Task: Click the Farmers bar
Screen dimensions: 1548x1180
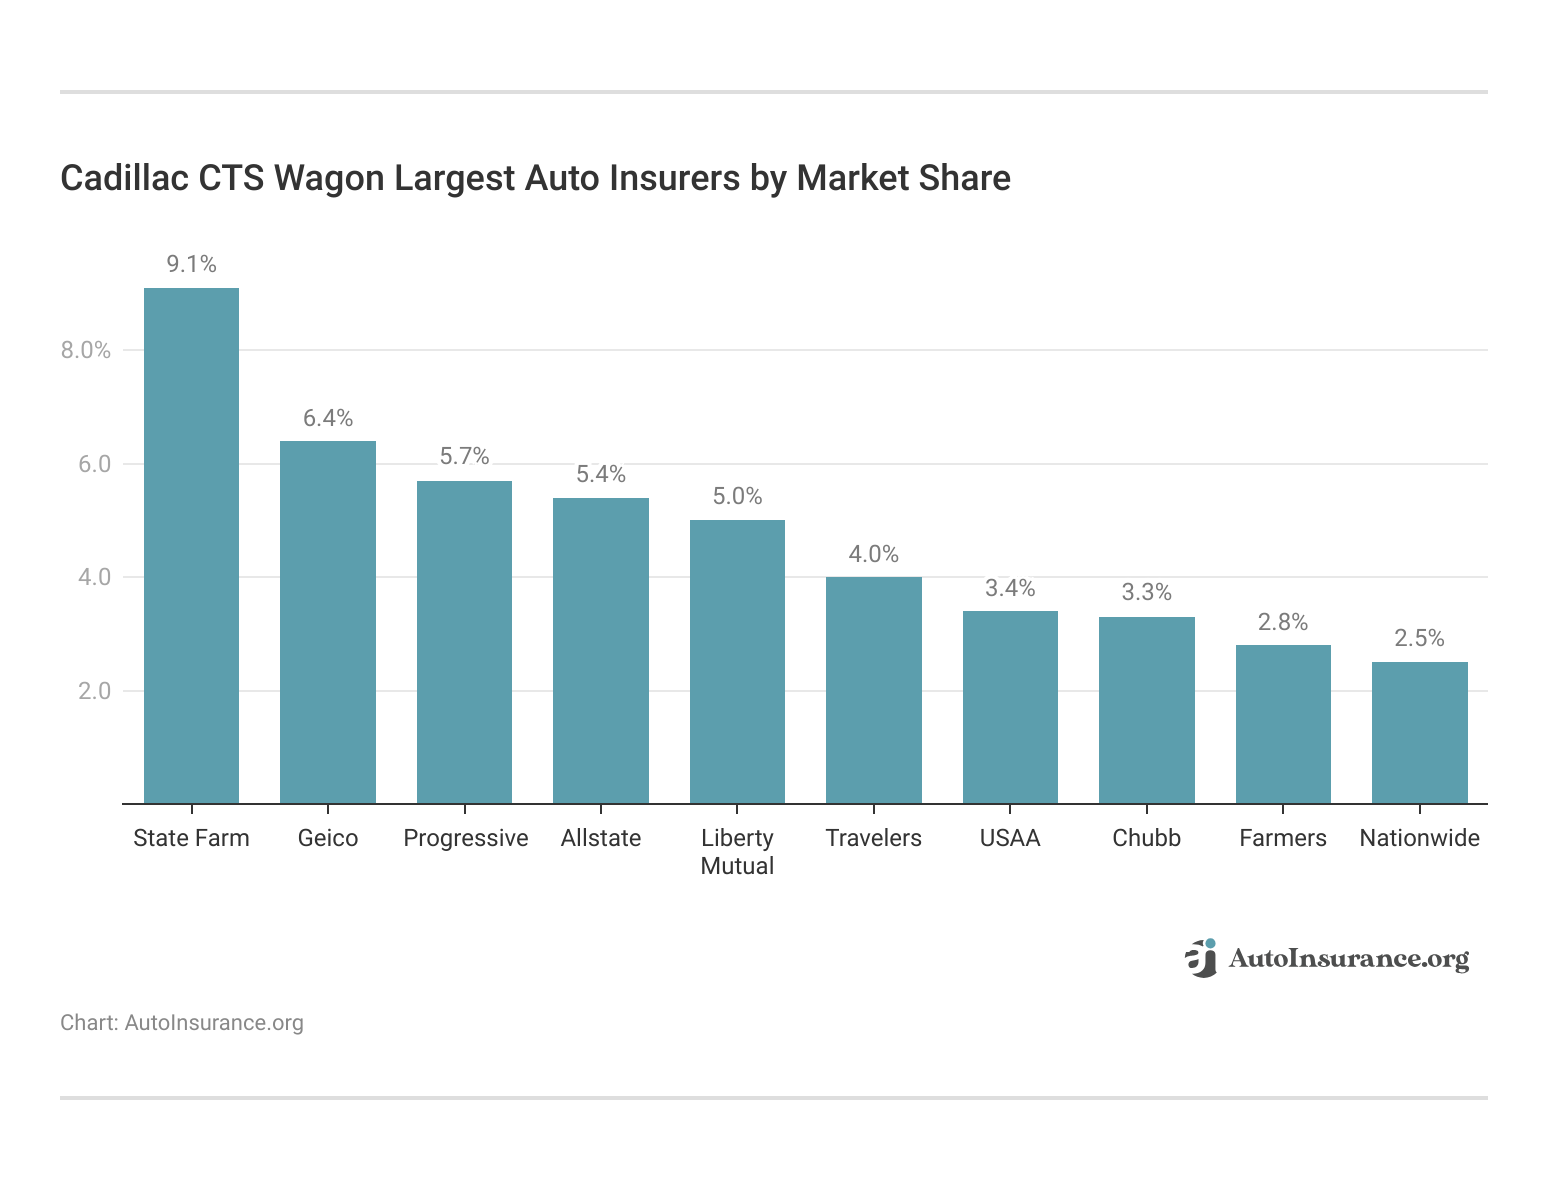Action: (x=1283, y=724)
